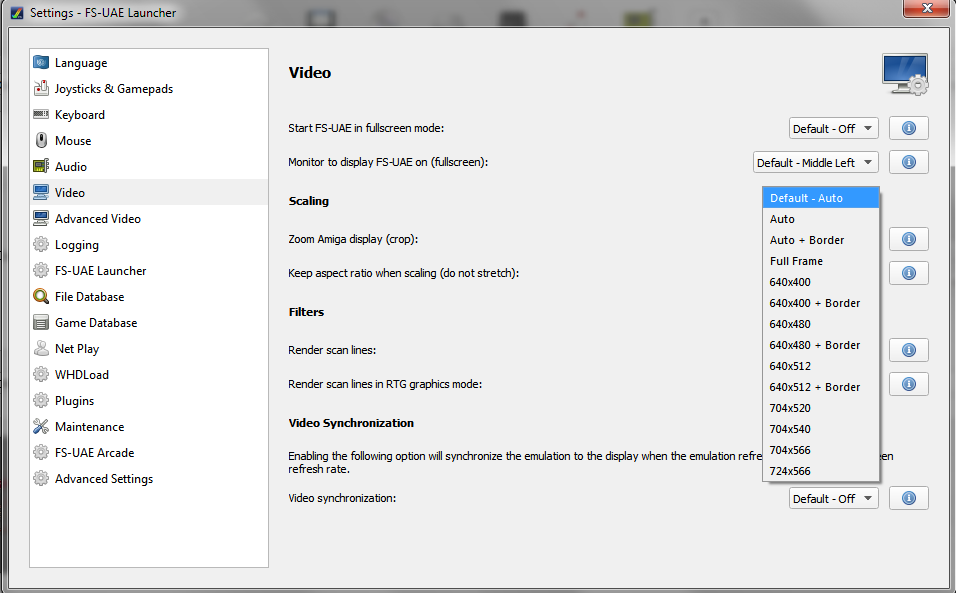Click the Mouse icon in sidebar

click(41, 141)
